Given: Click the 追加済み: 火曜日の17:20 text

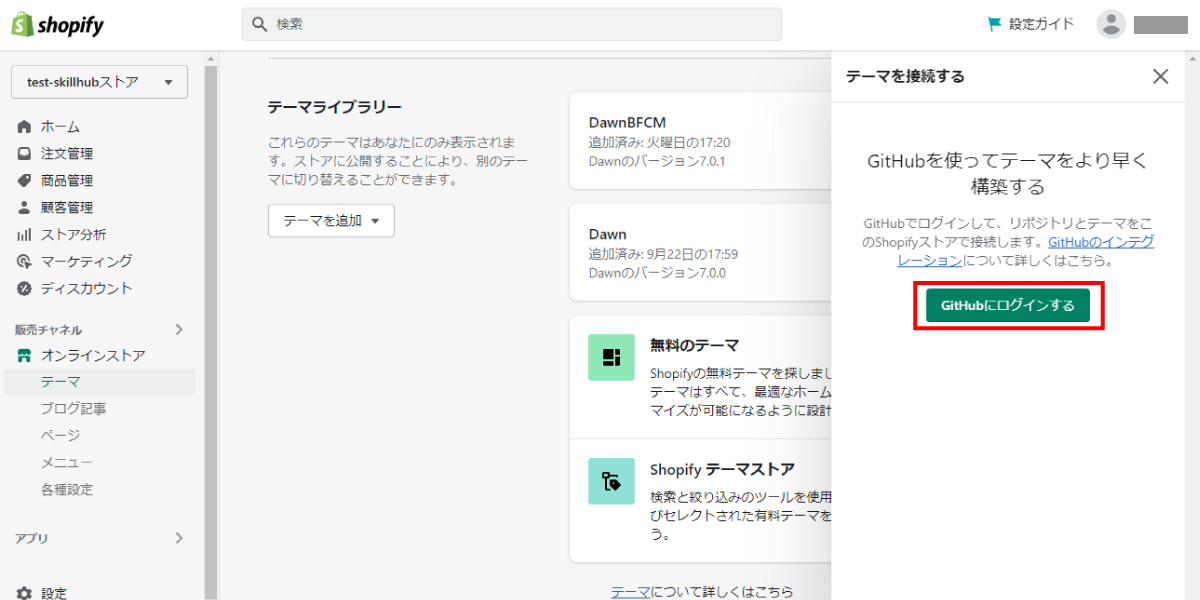Looking at the screenshot, I should (x=659, y=143).
